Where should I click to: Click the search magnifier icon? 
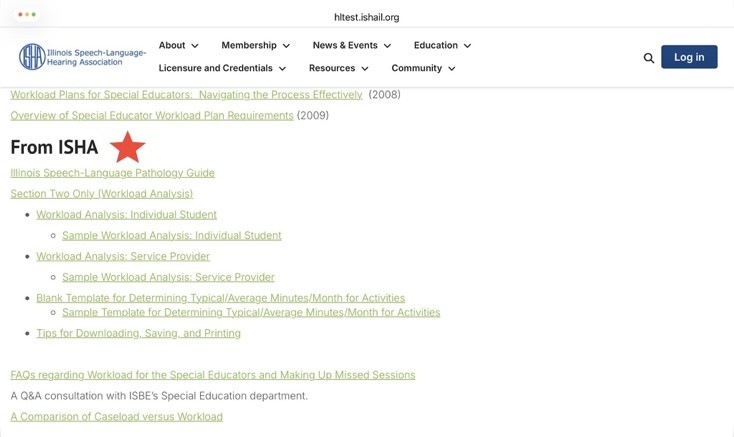[x=648, y=58]
